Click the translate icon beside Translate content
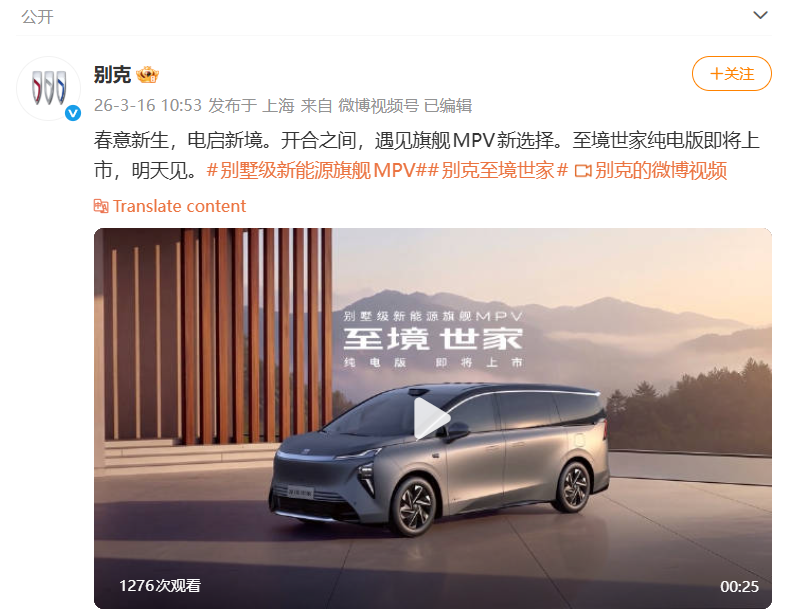The height and width of the screenshot is (615, 786). coord(101,206)
